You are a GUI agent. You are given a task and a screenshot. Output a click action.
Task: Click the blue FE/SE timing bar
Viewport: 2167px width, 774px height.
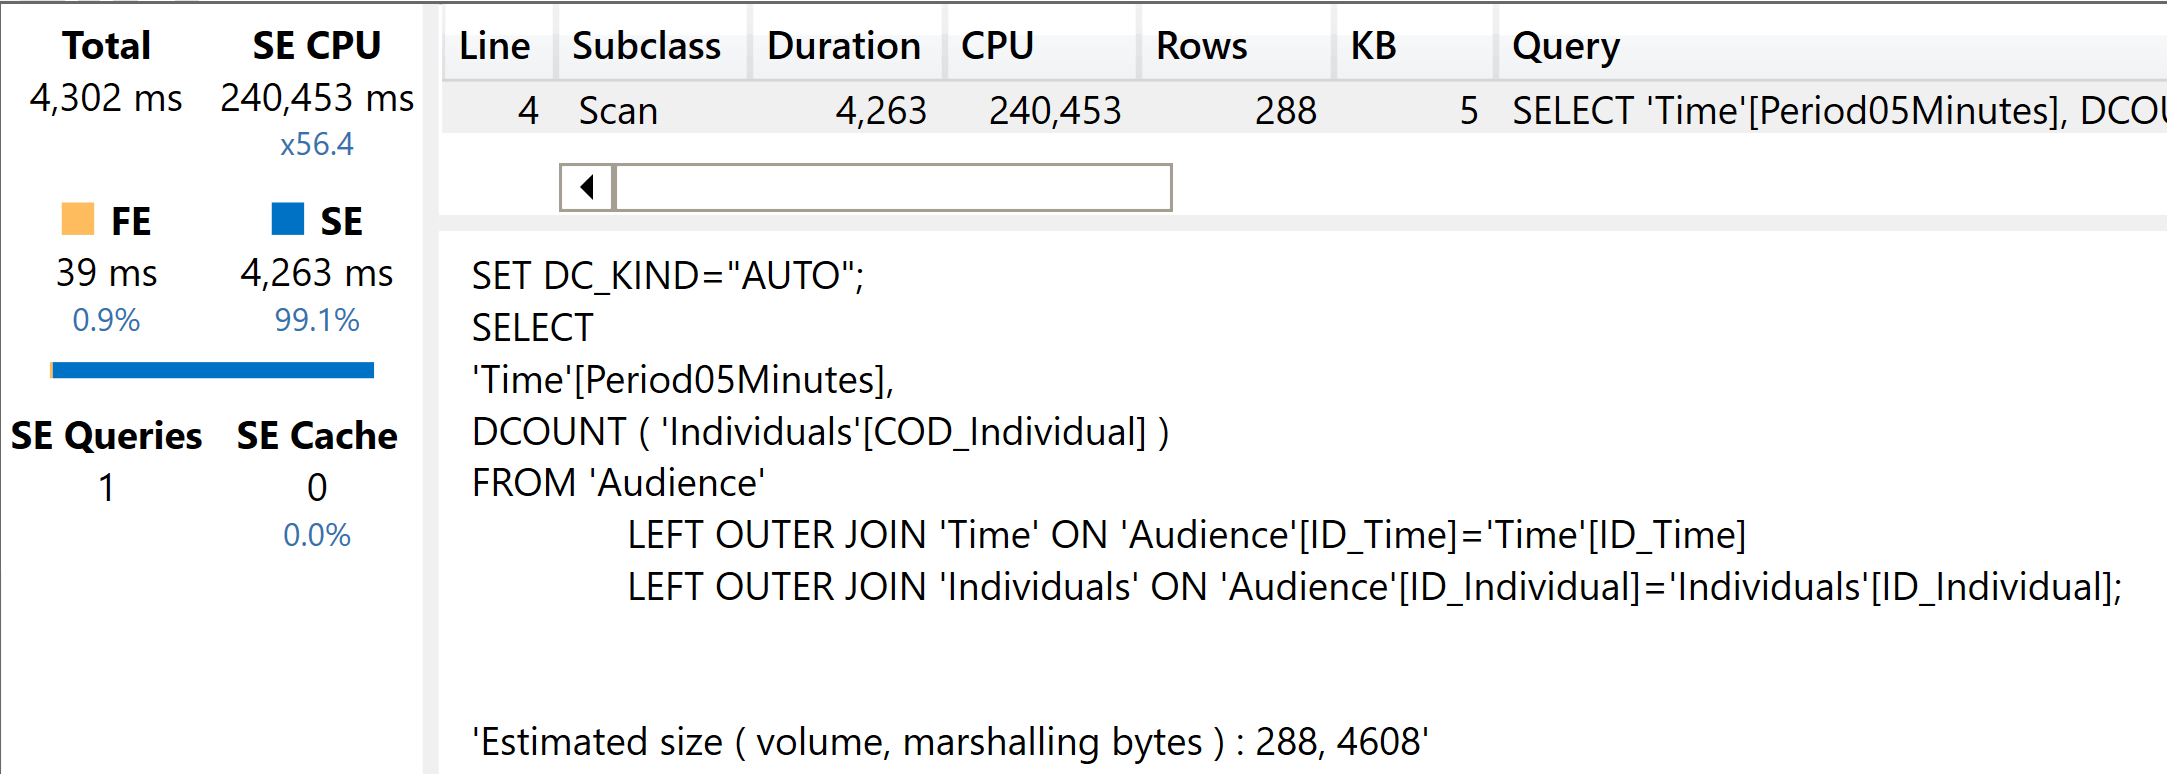213,370
